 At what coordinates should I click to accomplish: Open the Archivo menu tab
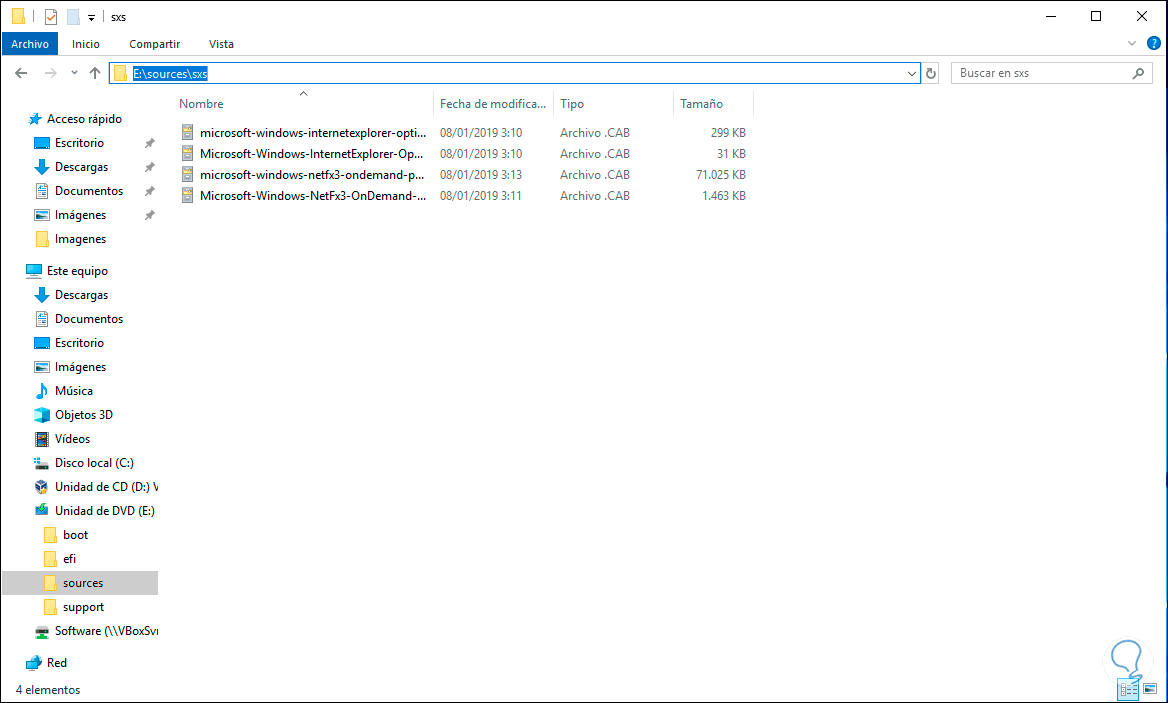click(x=30, y=44)
